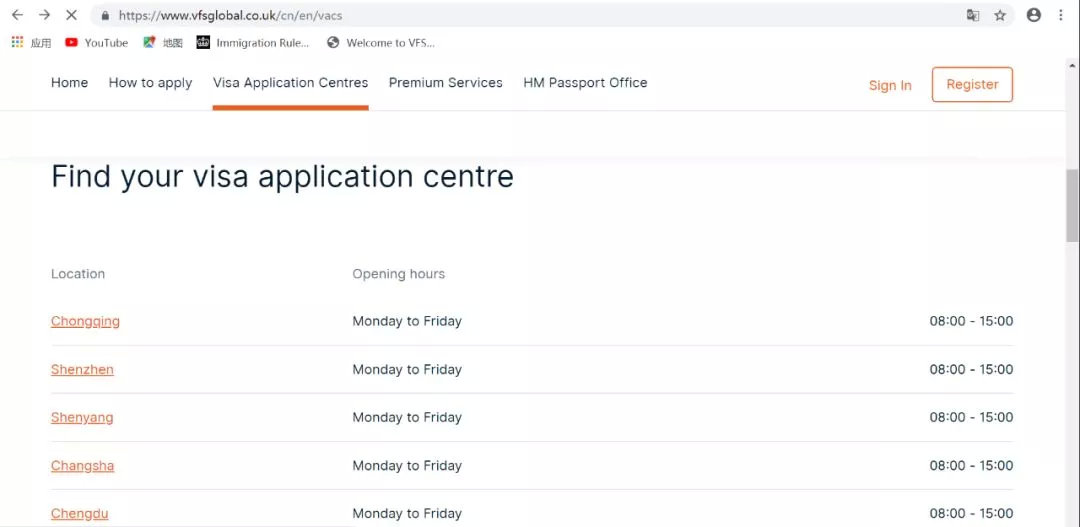Open the Welcome to VFS bookmark
Screen dimensions: 1080x527
(381, 42)
